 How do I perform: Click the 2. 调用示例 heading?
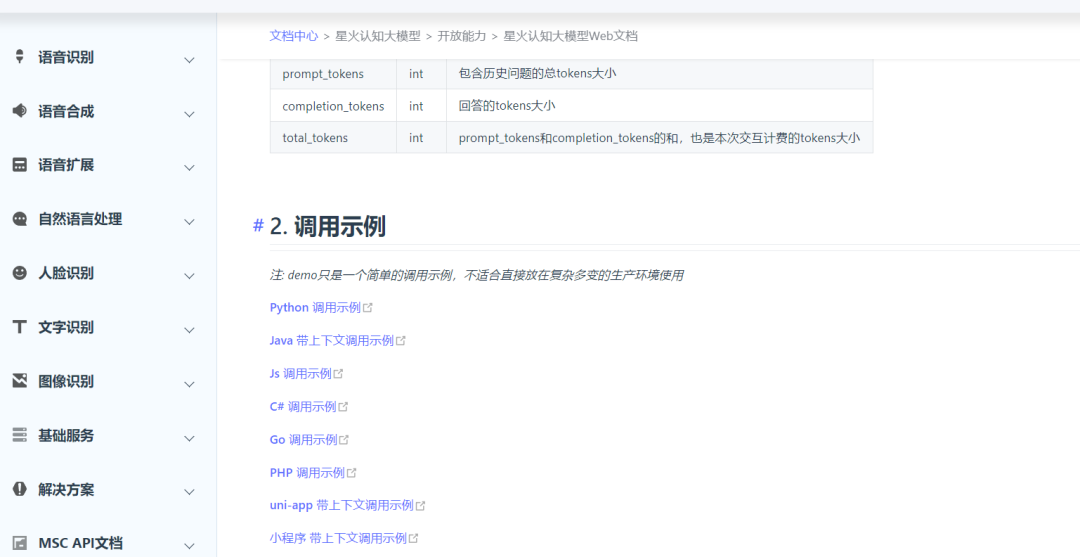pos(327,226)
